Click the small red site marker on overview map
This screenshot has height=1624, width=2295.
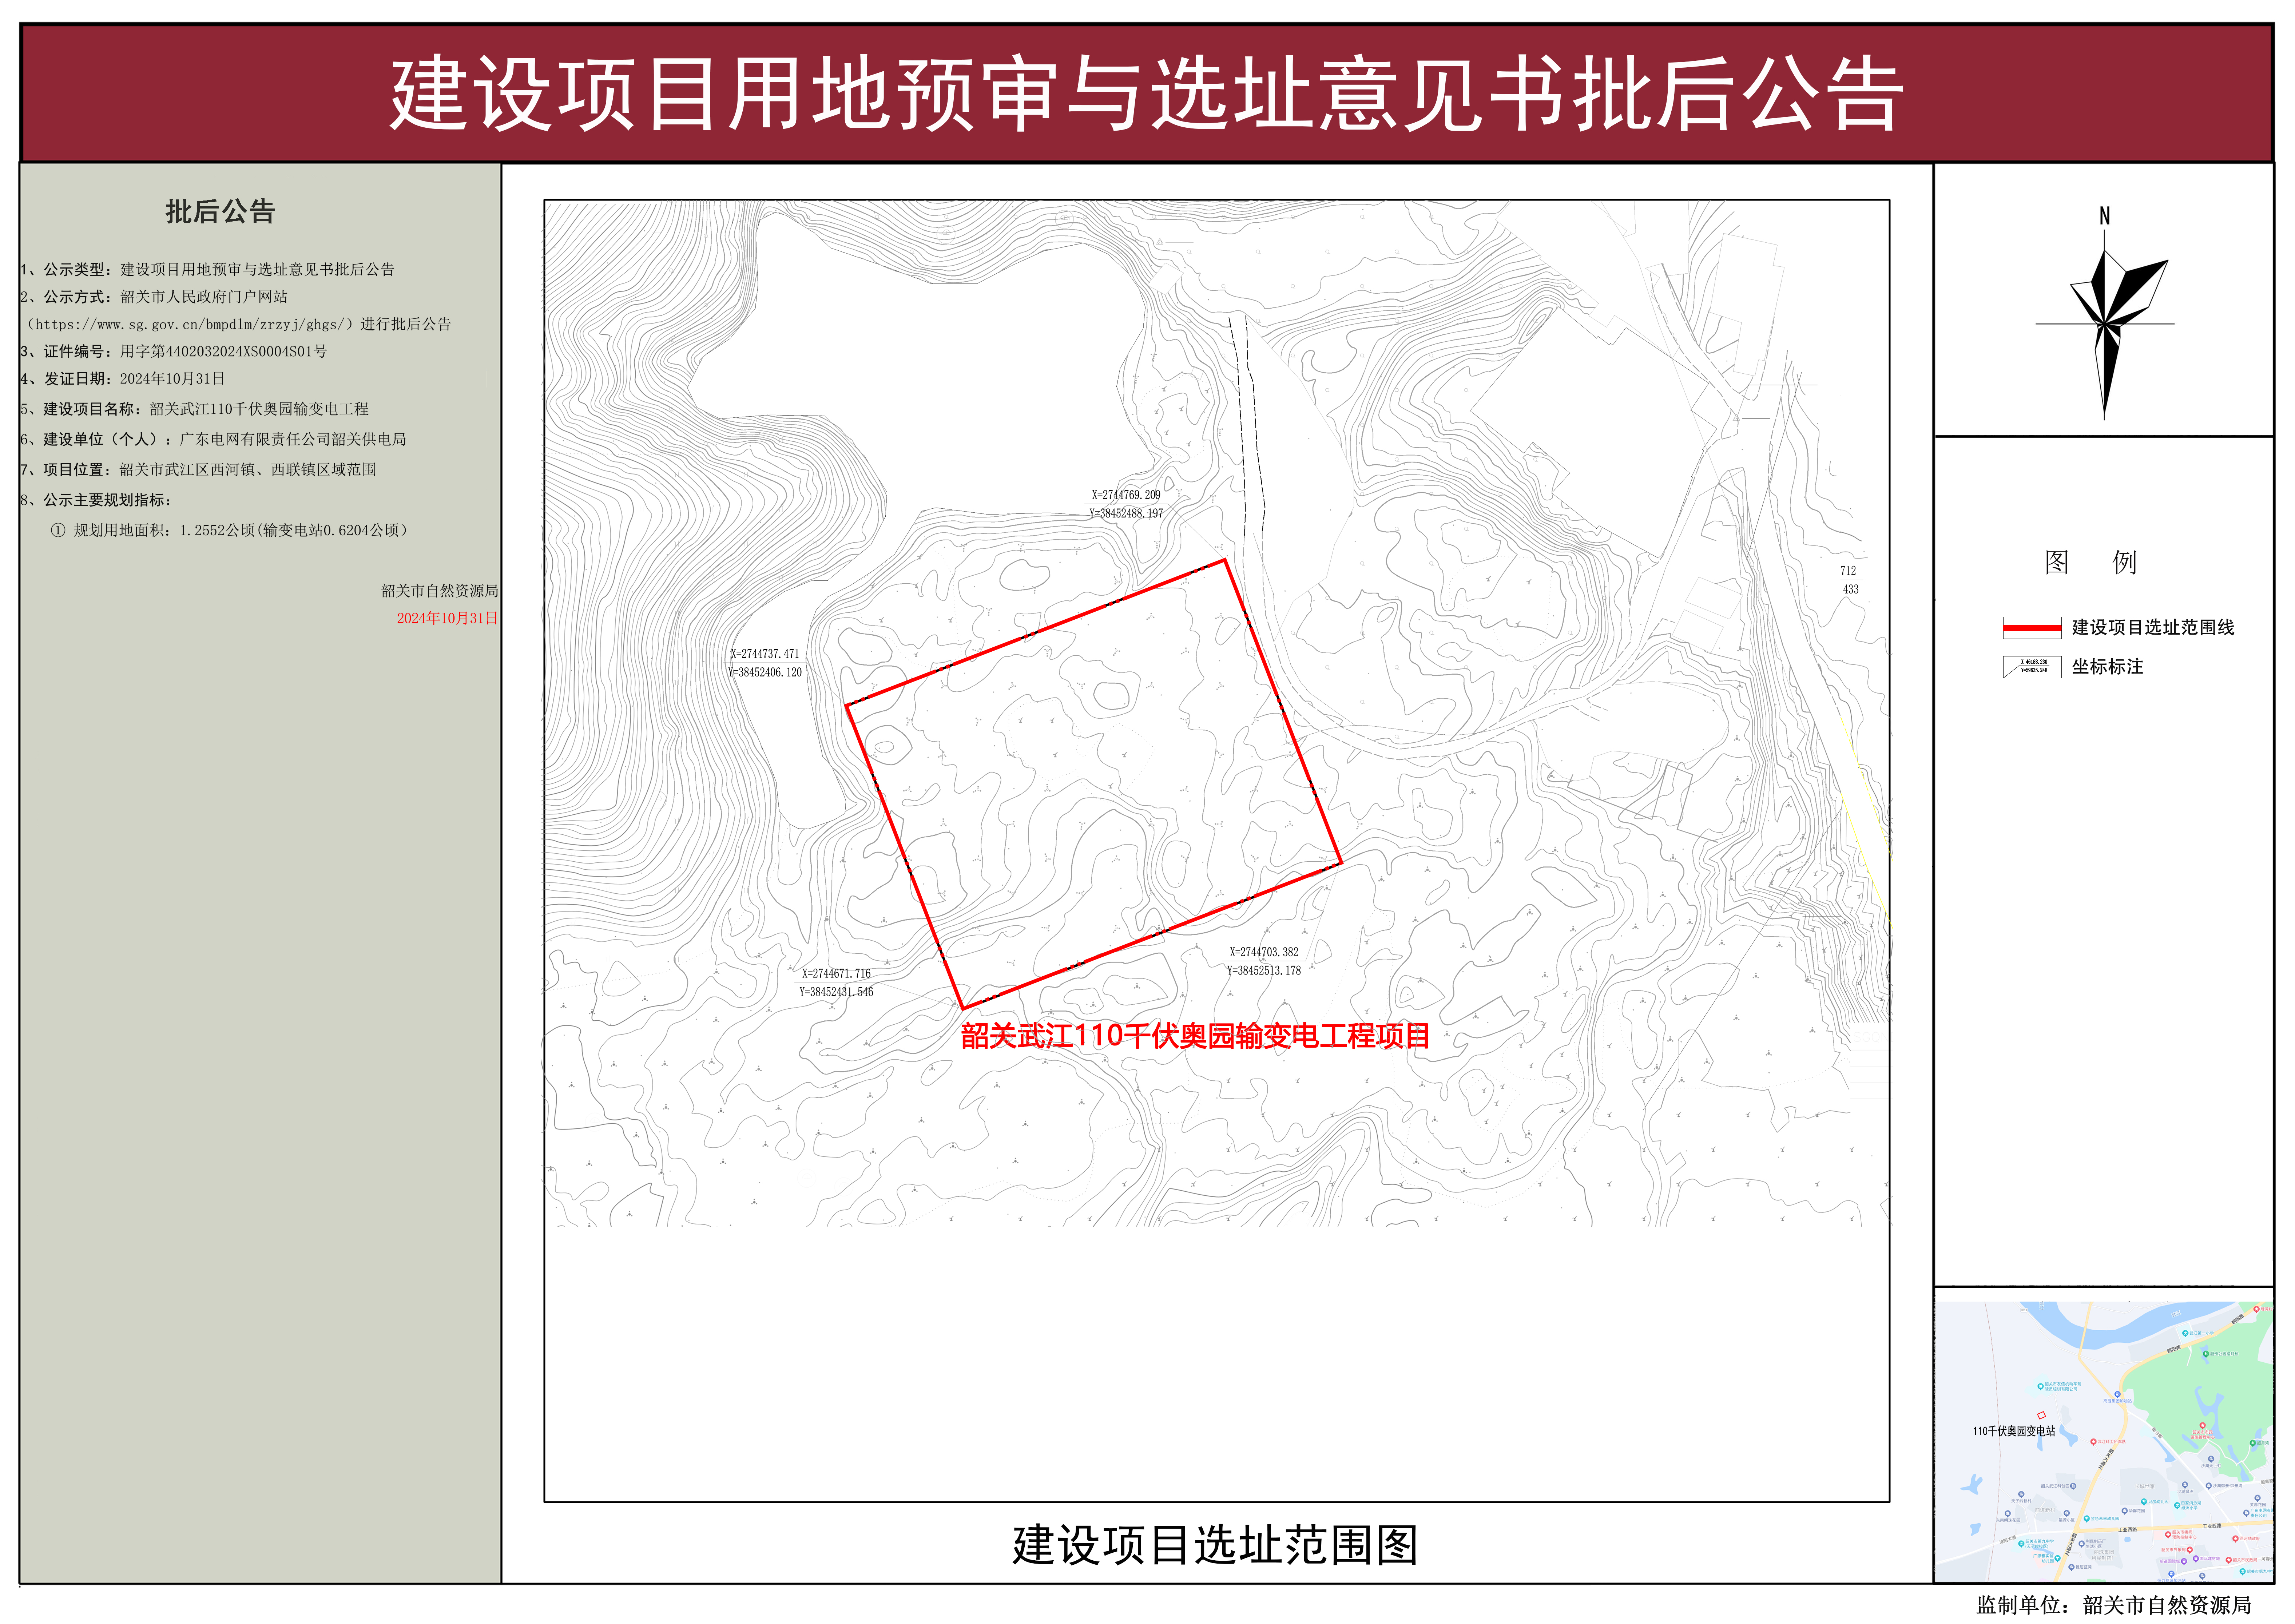click(2042, 1415)
